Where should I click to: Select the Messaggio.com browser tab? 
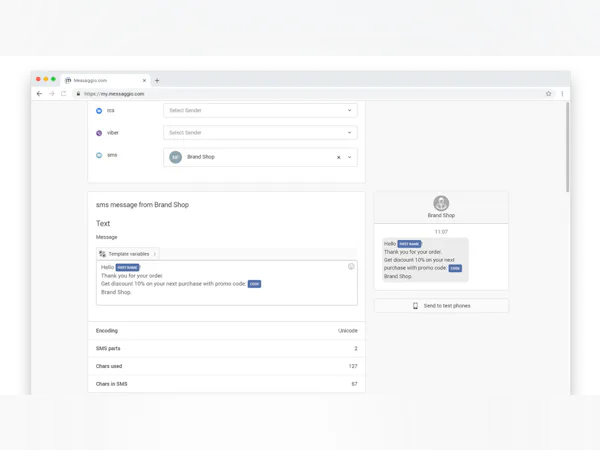tap(105, 80)
